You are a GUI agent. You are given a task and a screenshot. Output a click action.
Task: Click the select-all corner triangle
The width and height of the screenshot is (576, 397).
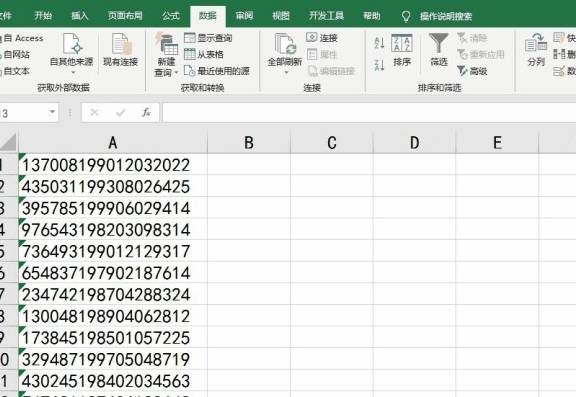[8, 141]
